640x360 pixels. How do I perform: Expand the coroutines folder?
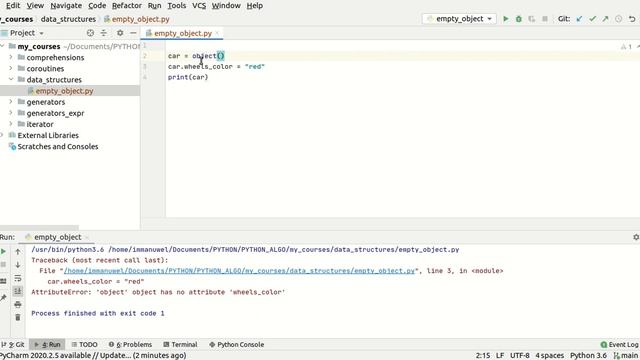tap(11, 68)
